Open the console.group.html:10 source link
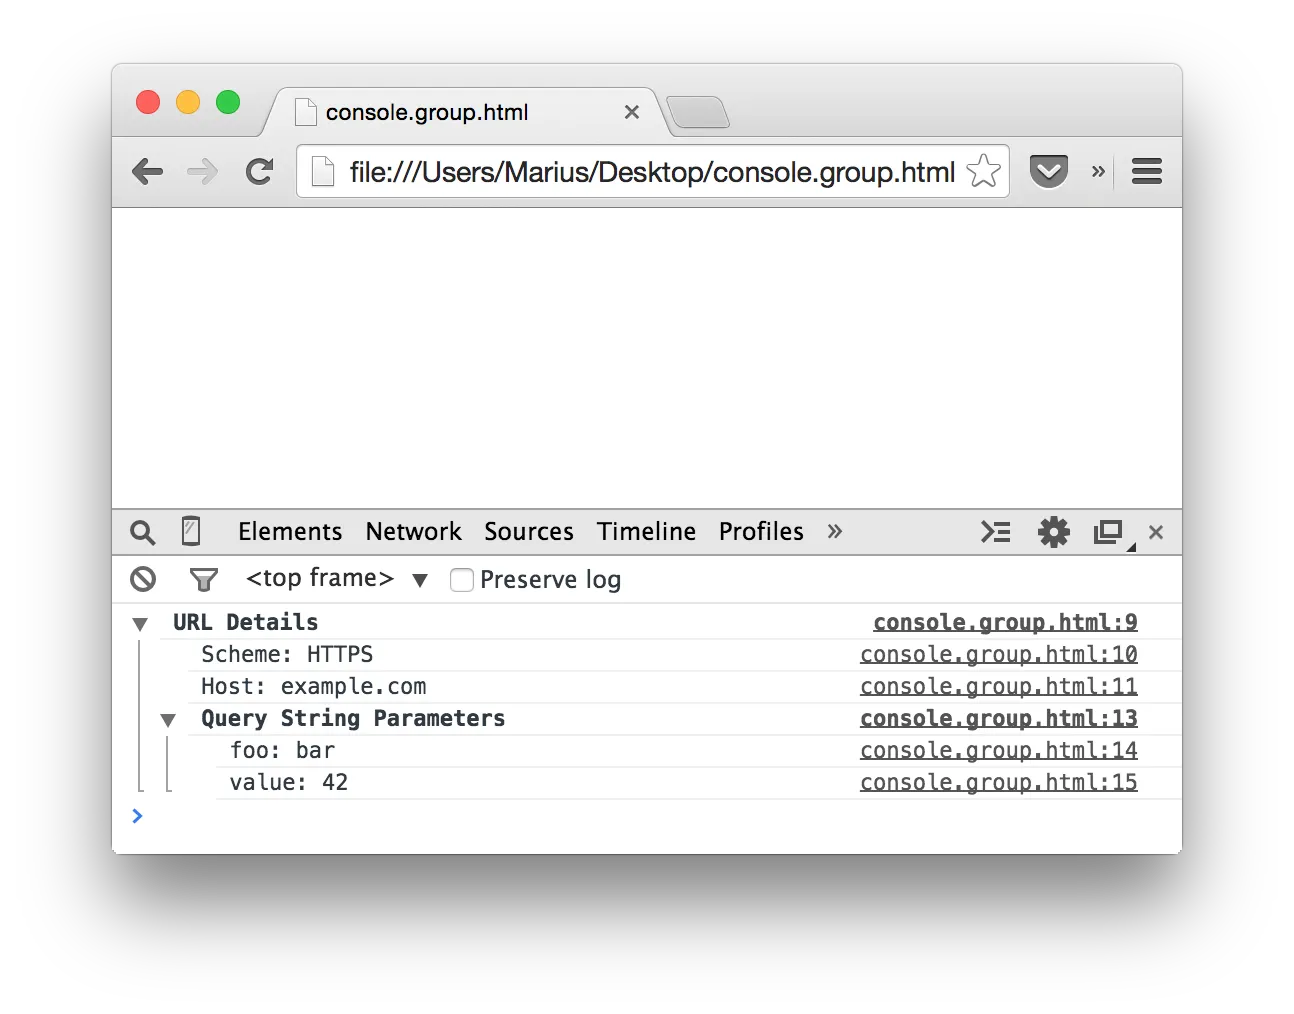Viewport: 1294px width, 1014px height. [x=998, y=655]
